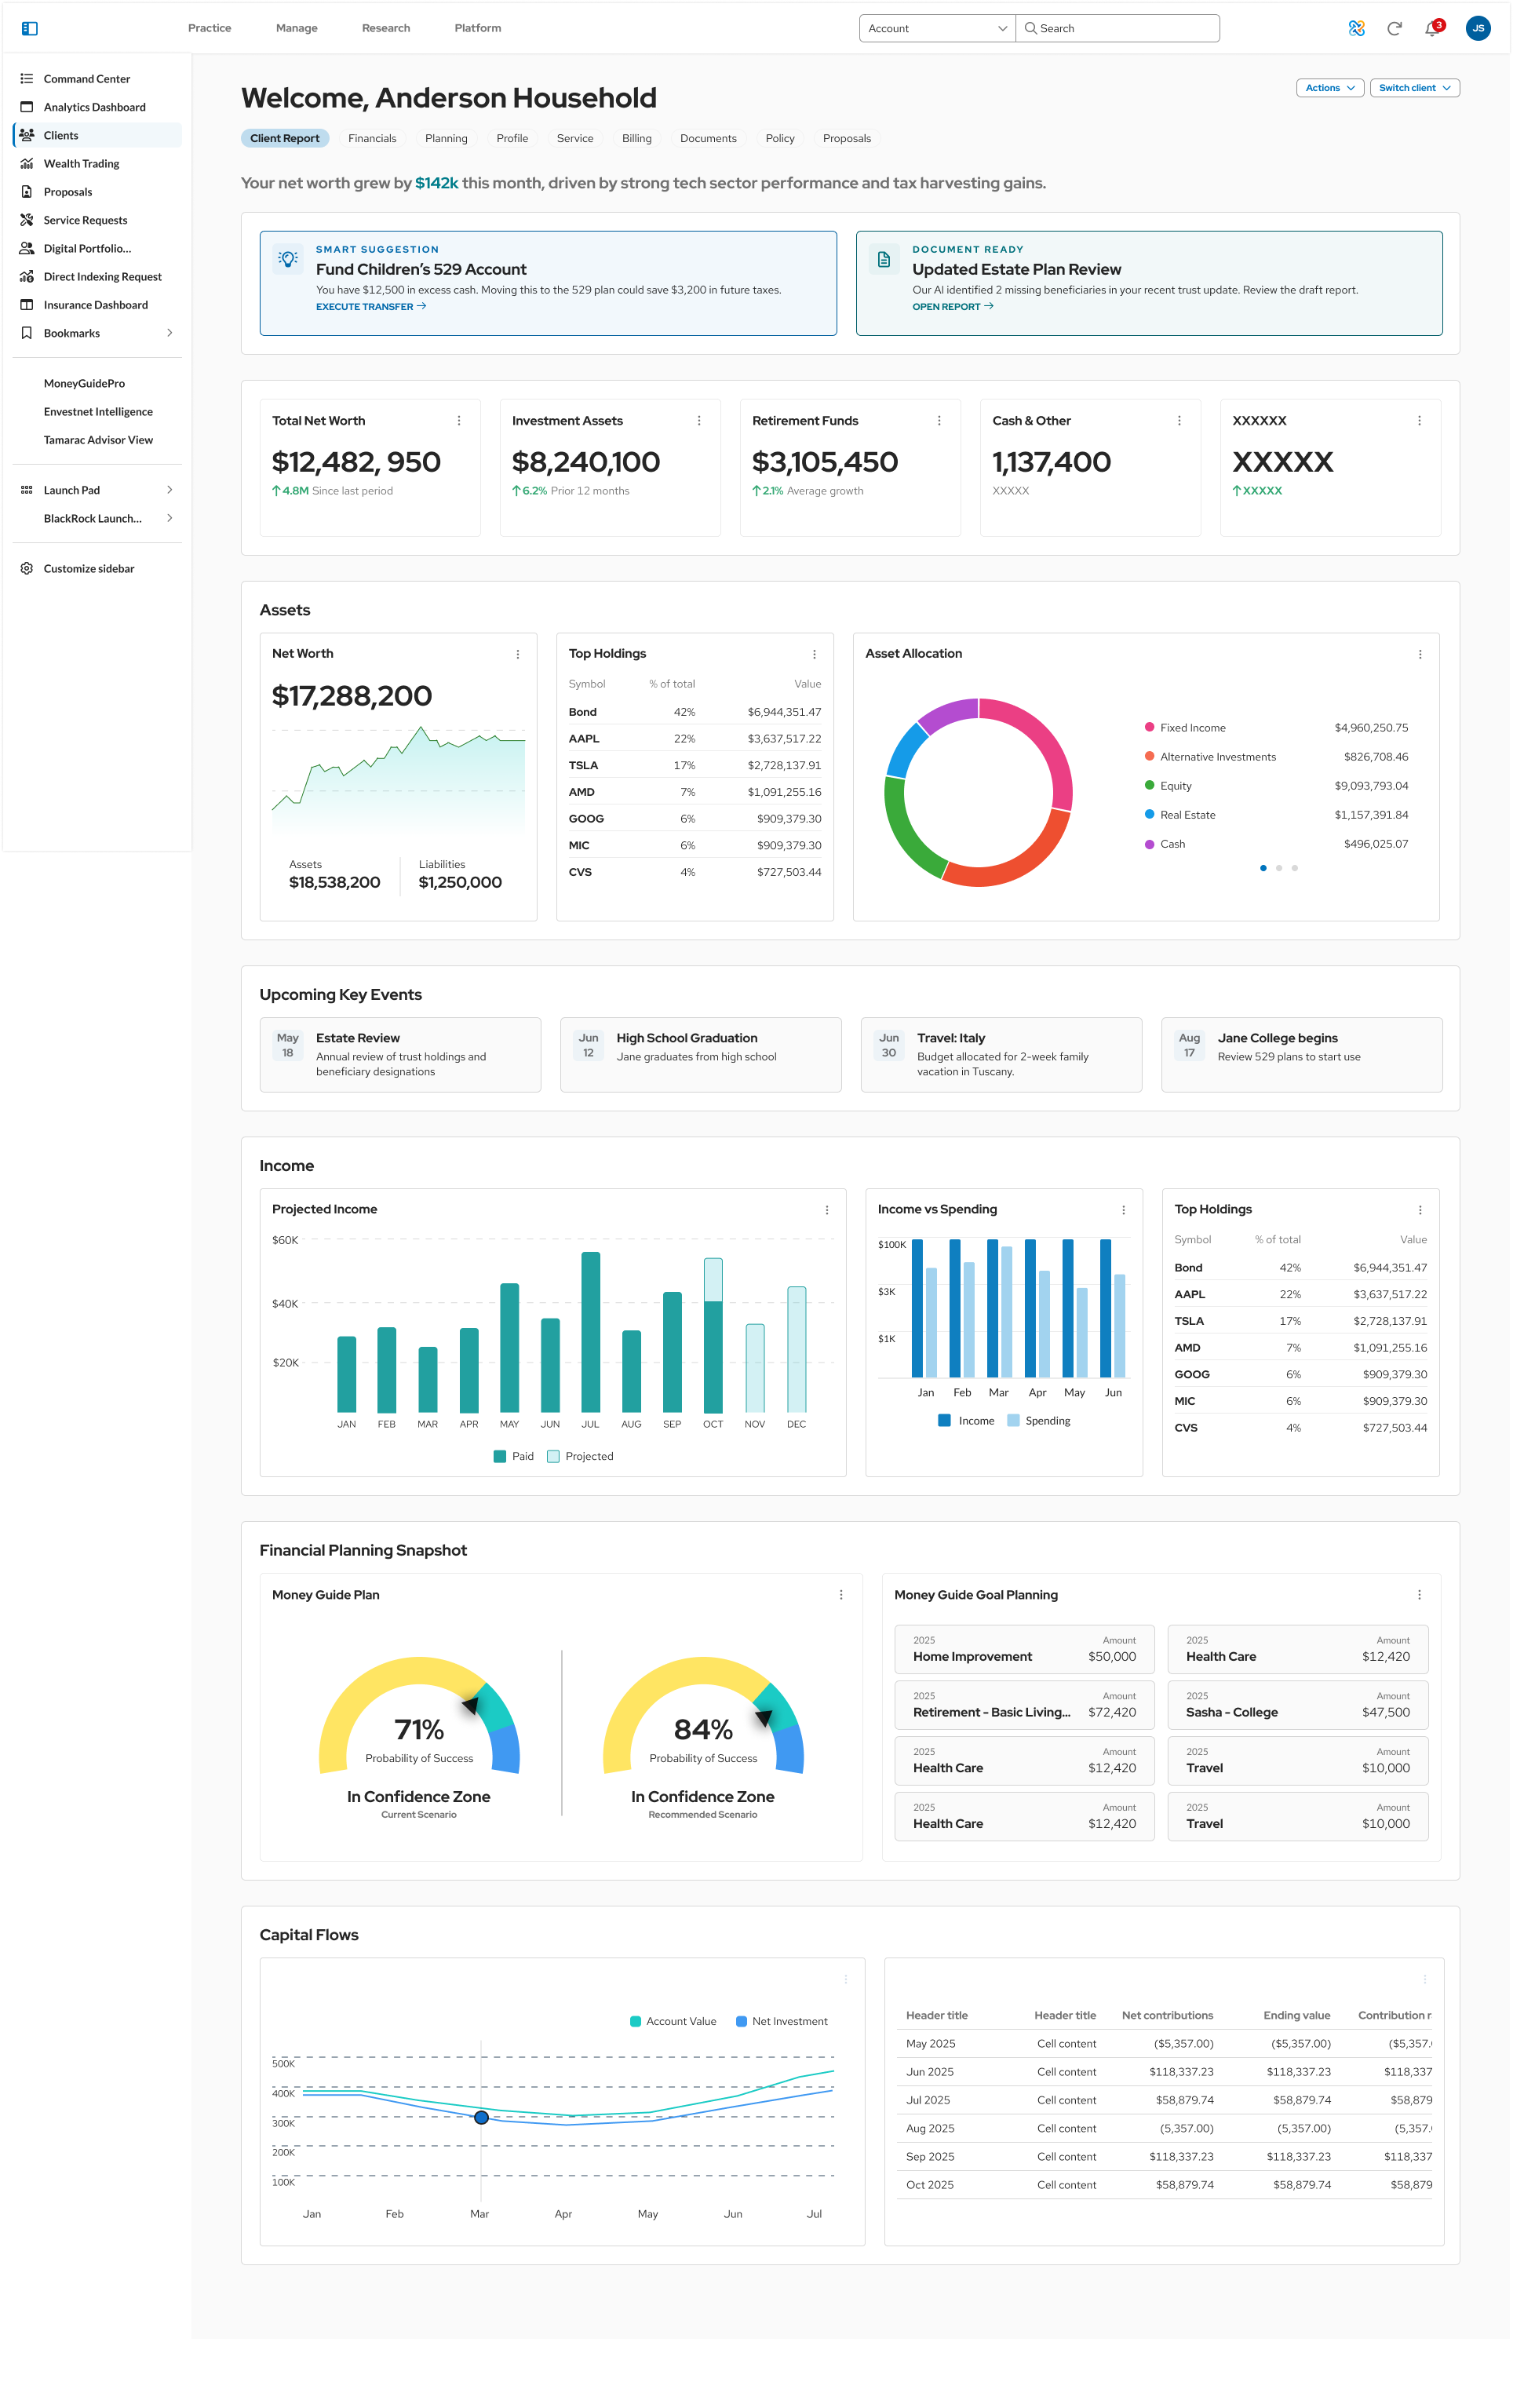Viewport: 1513px width, 2408px height.
Task: Toggle the sidebar panel icon
Action: point(30,28)
